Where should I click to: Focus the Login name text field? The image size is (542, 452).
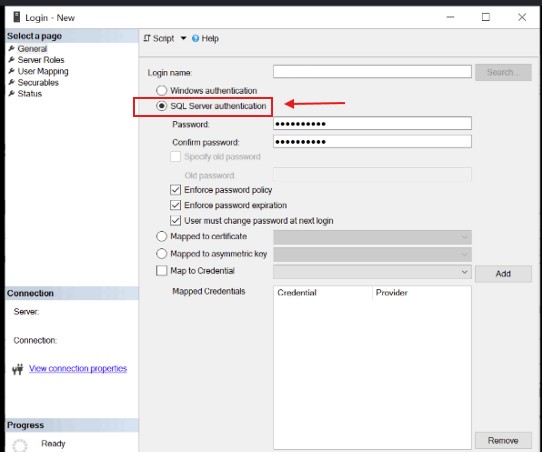click(x=372, y=72)
